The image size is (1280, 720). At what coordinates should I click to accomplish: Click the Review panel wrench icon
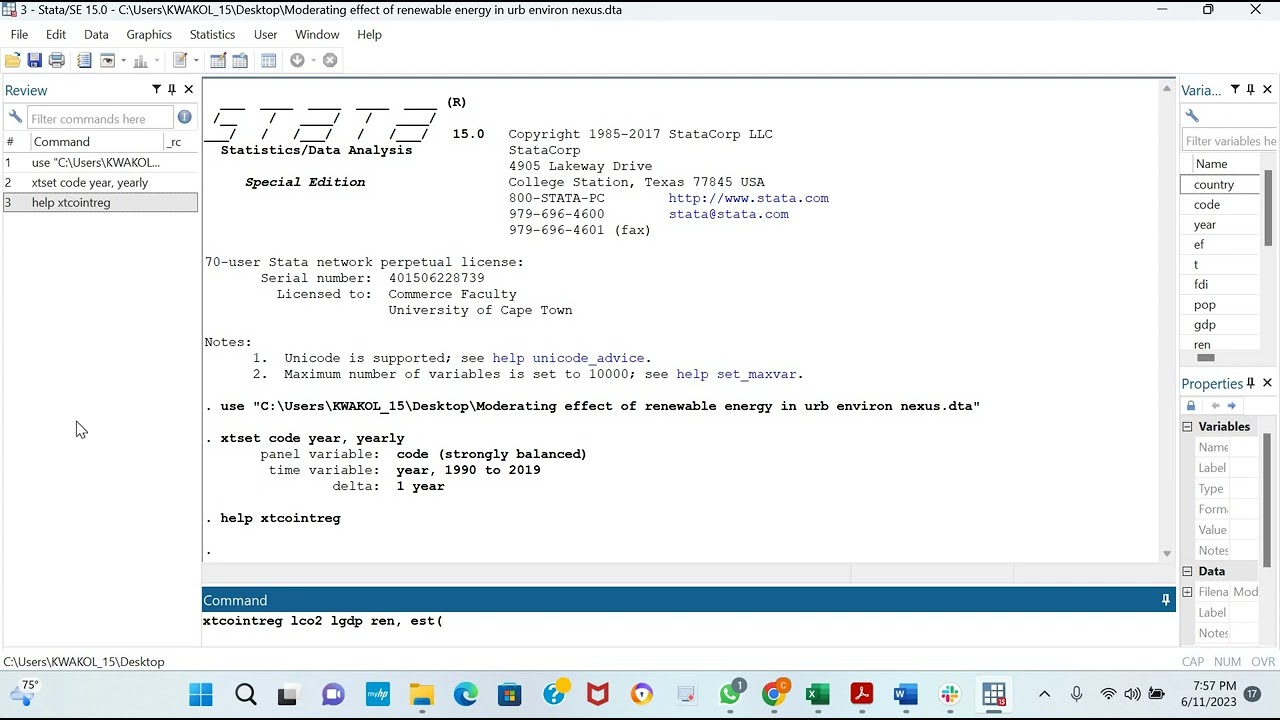pyautogui.click(x=15, y=117)
